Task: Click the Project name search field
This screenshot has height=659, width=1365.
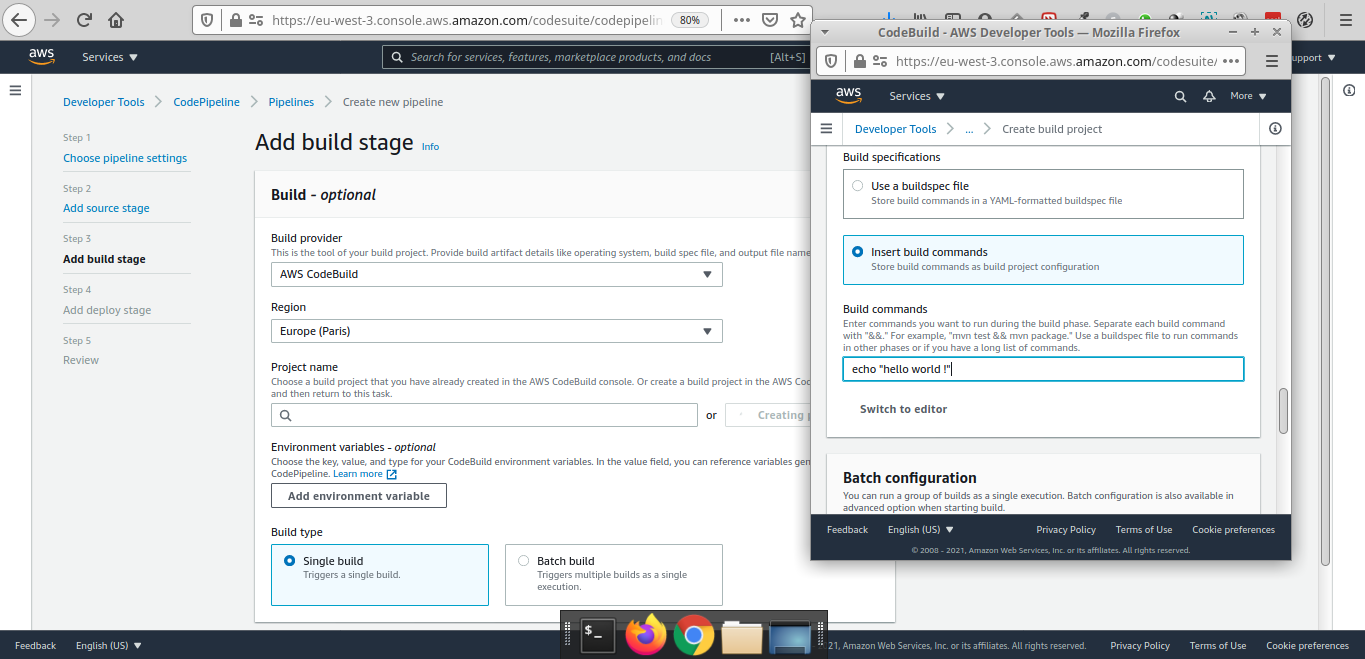Action: click(484, 415)
